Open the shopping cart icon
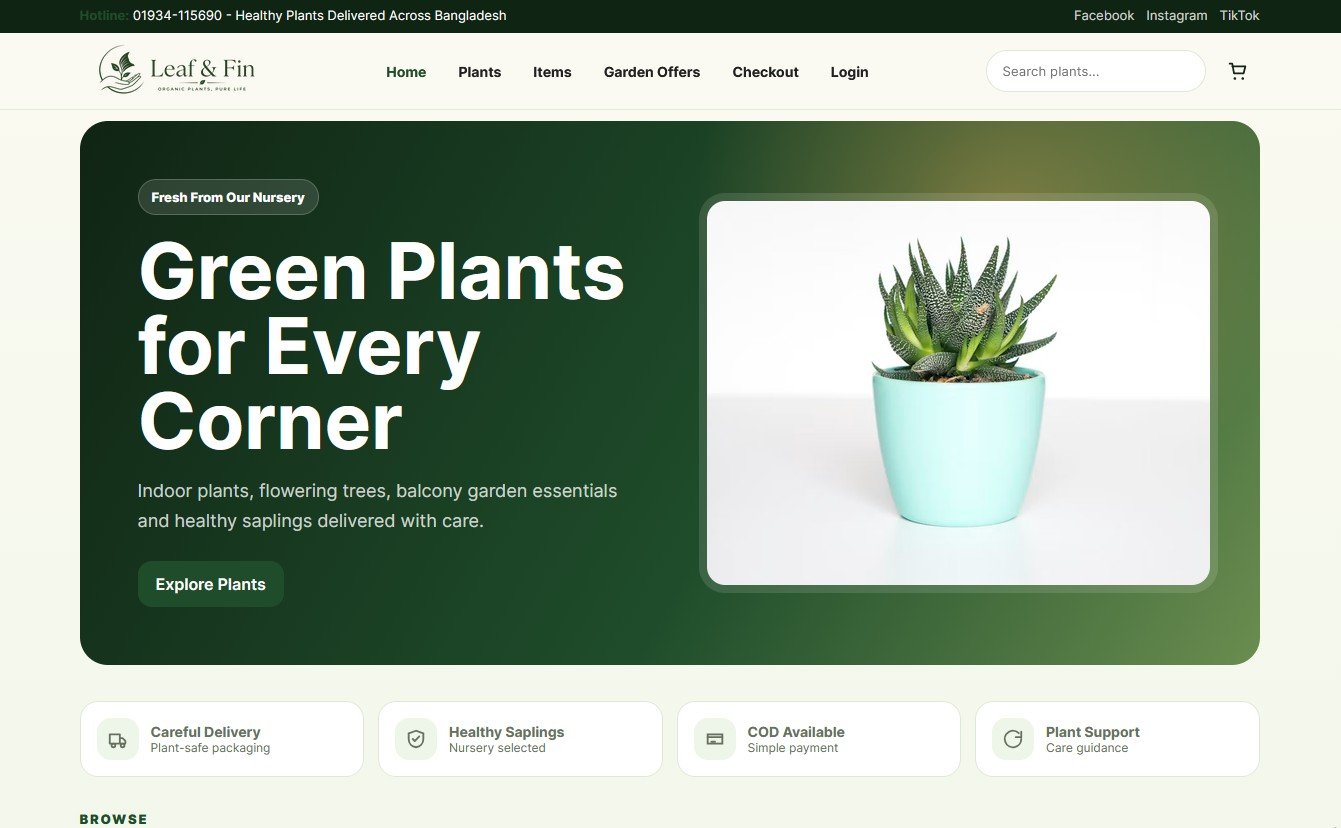1341x828 pixels. coord(1237,71)
